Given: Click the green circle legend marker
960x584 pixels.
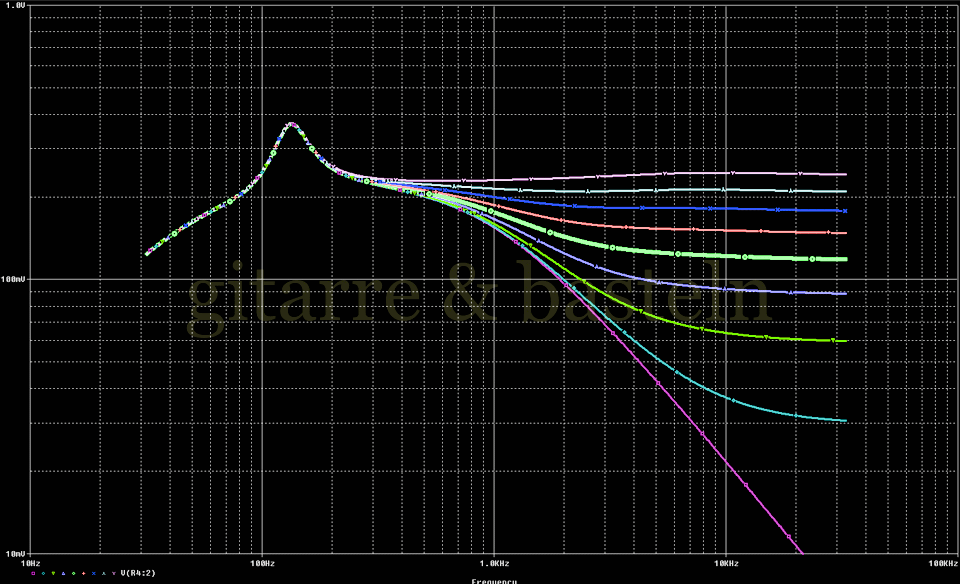Looking at the screenshot, I should click(x=73, y=573).
